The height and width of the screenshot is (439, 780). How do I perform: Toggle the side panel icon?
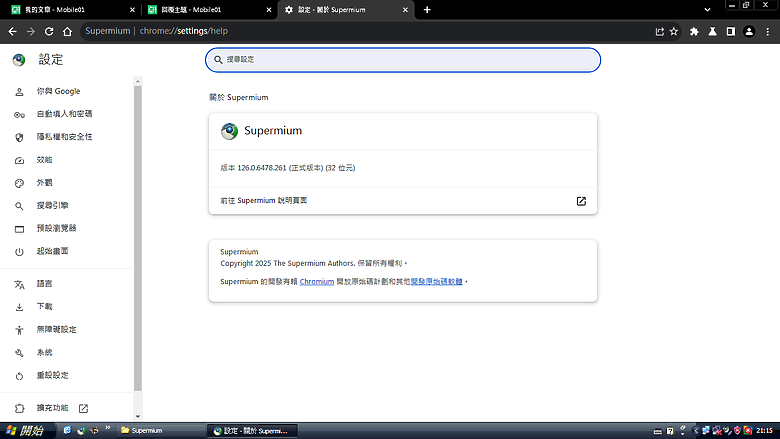731,31
